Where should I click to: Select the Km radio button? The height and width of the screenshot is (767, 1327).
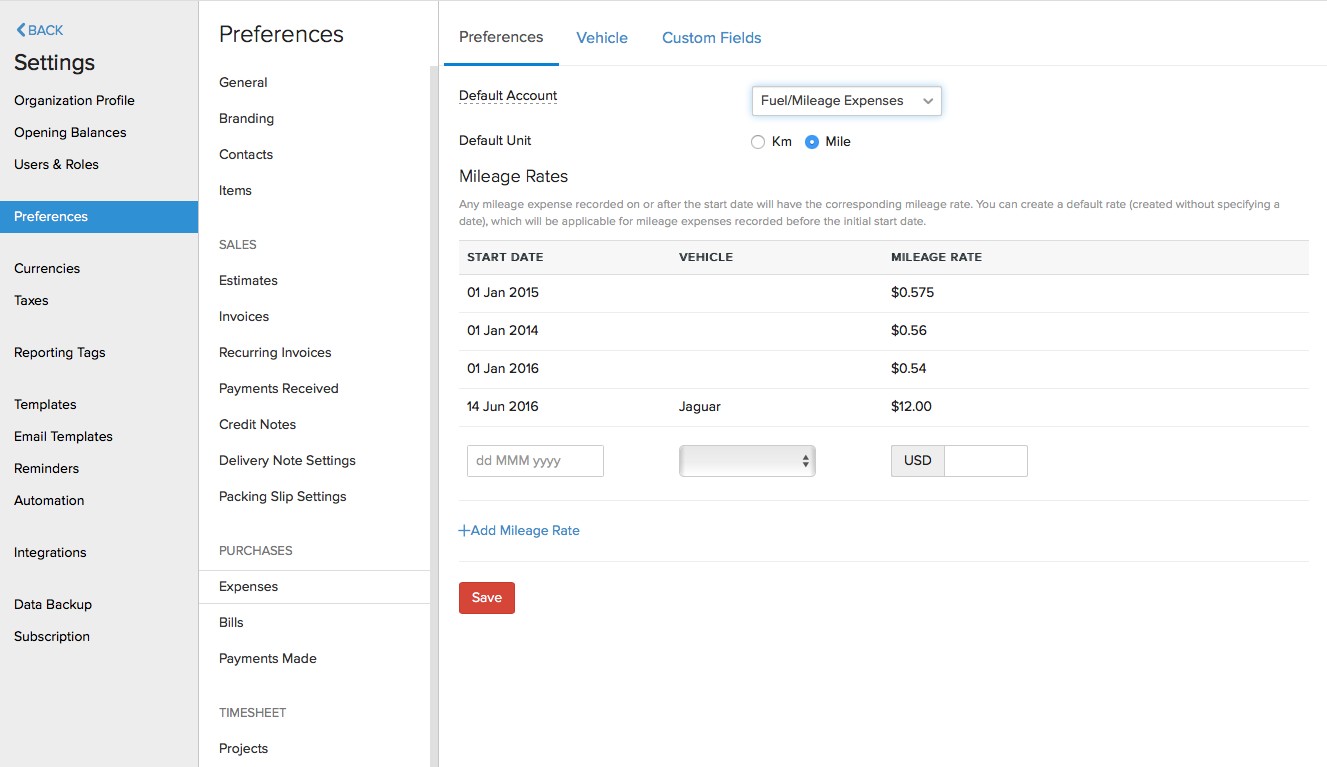[758, 142]
